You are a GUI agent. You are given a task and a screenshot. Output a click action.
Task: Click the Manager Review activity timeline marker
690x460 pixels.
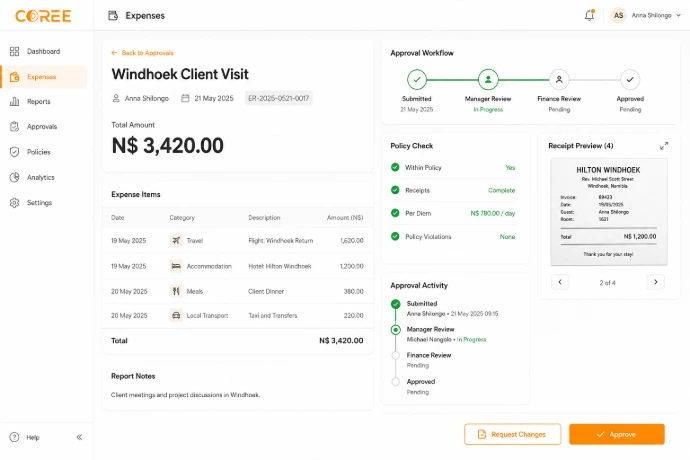(x=396, y=330)
